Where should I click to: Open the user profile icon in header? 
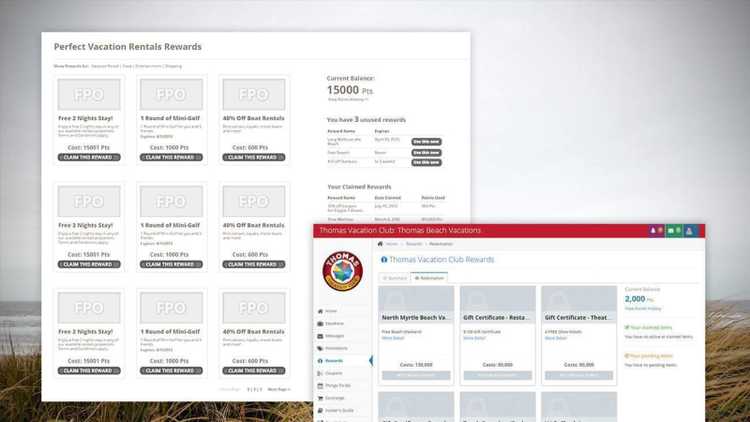[x=690, y=231]
